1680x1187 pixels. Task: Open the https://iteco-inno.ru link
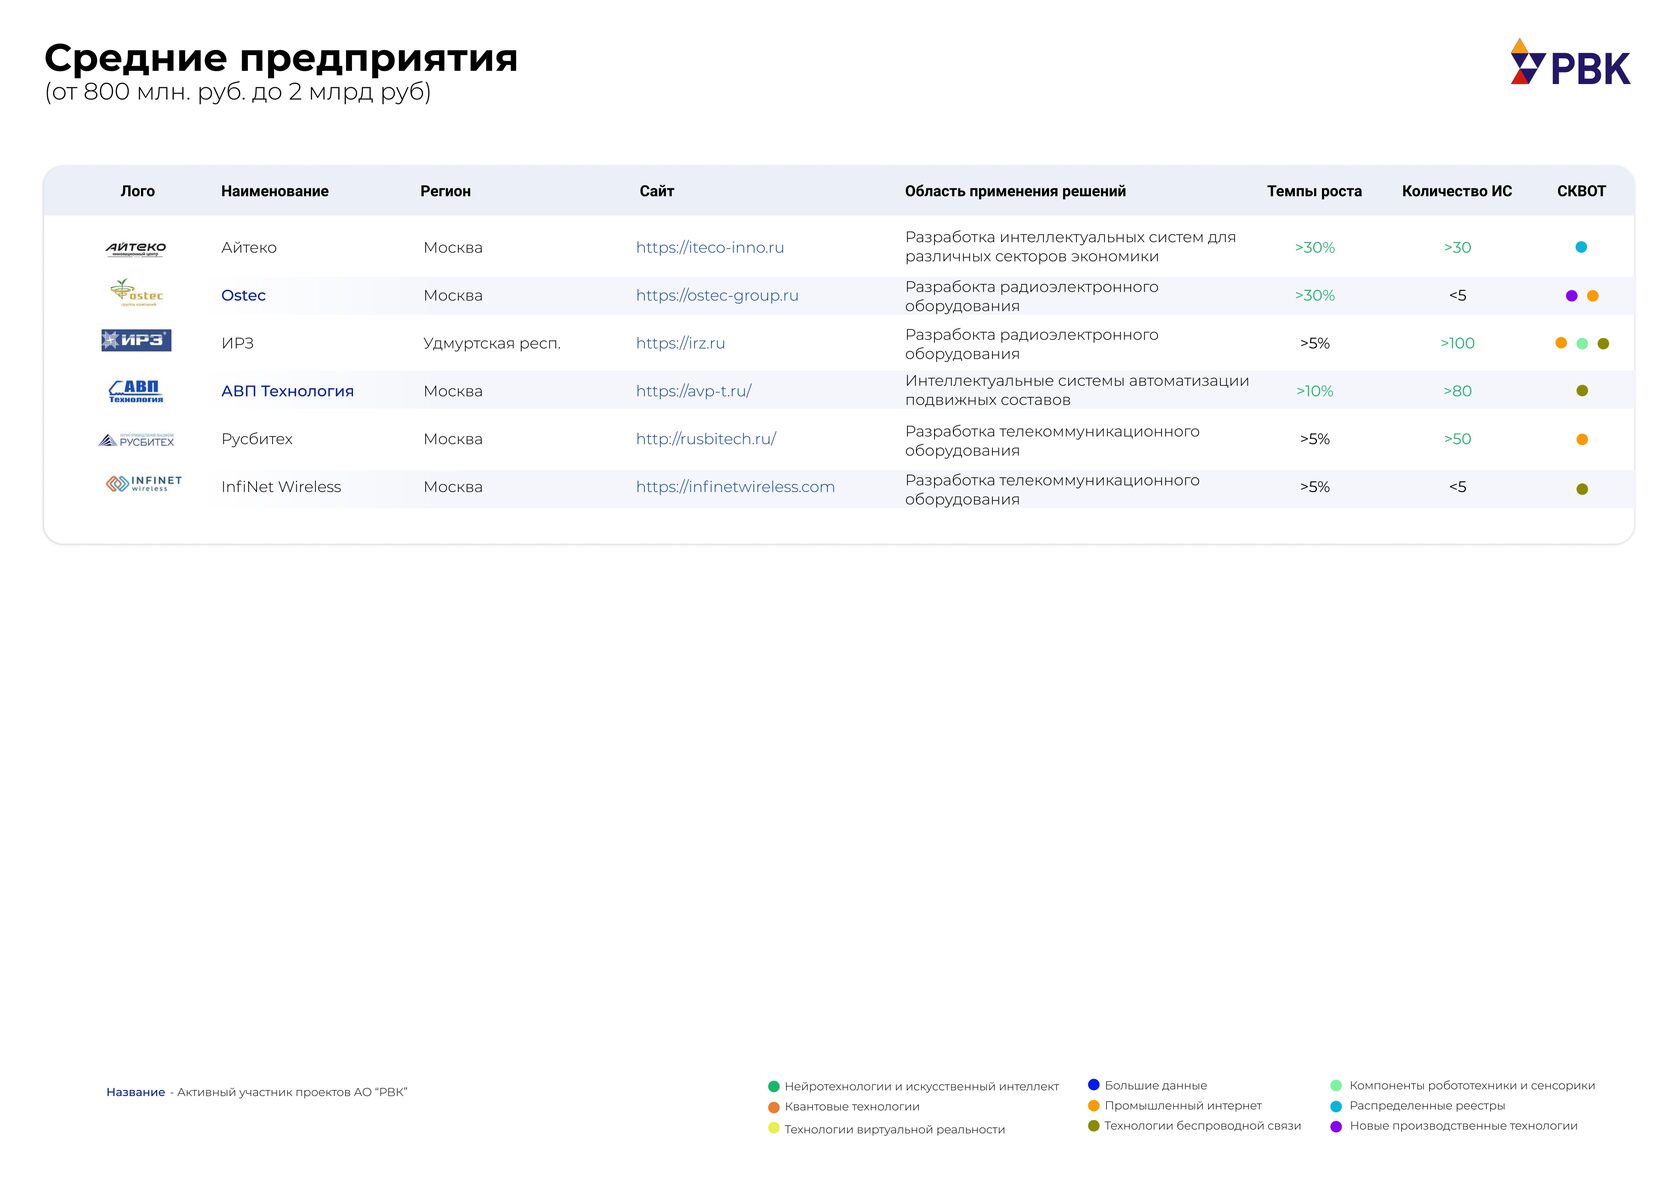tap(710, 247)
